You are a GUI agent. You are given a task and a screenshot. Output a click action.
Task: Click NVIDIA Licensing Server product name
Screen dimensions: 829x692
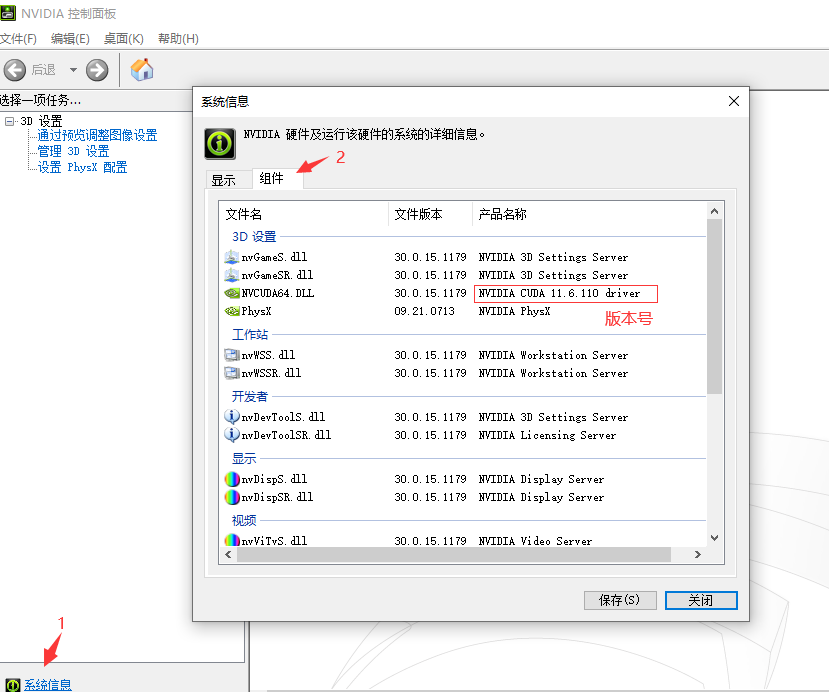547,435
